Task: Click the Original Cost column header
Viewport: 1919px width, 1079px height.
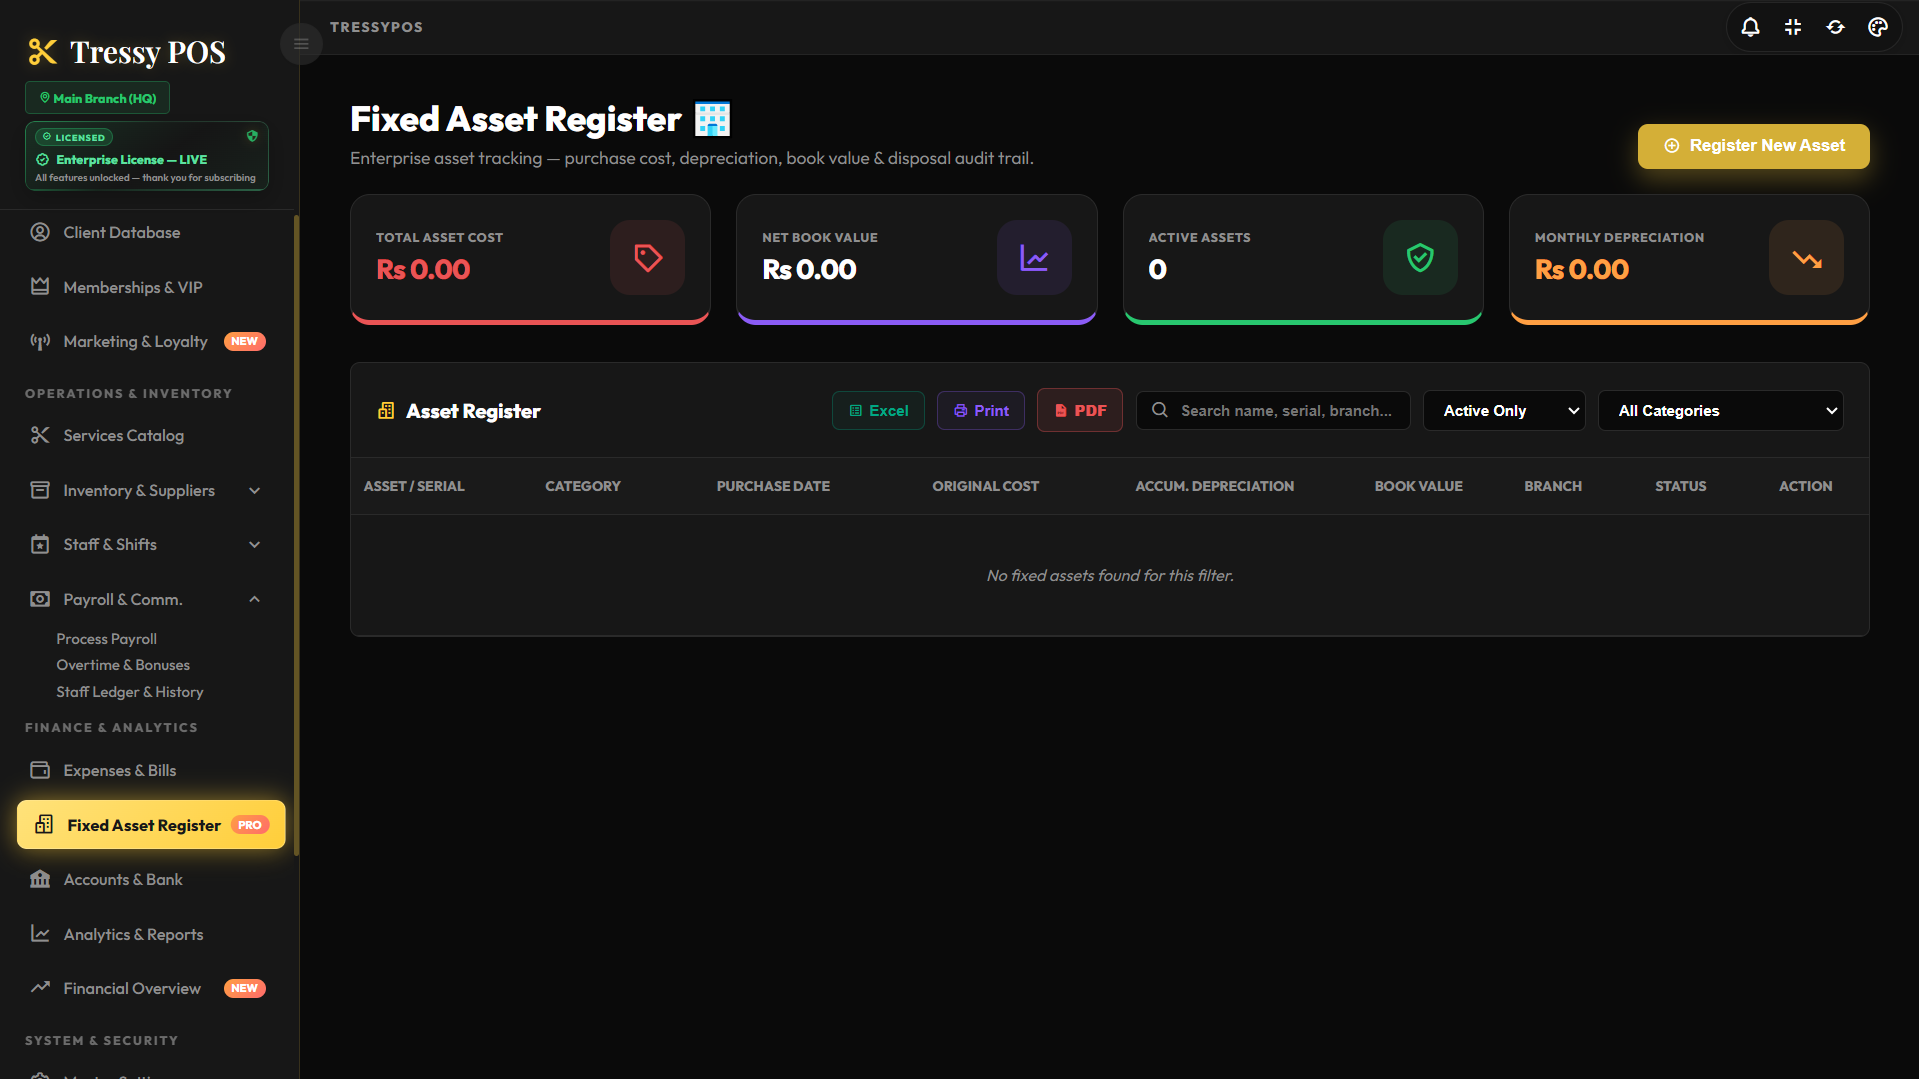Action: pos(985,486)
